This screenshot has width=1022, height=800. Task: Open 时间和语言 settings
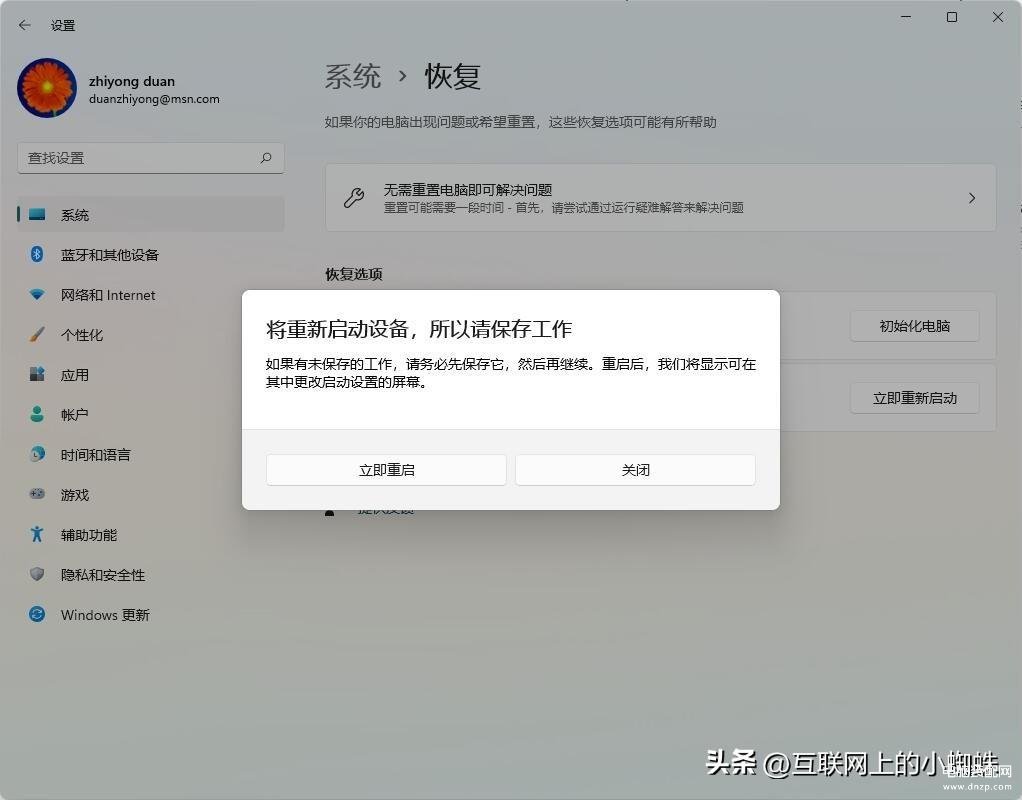tap(151, 454)
